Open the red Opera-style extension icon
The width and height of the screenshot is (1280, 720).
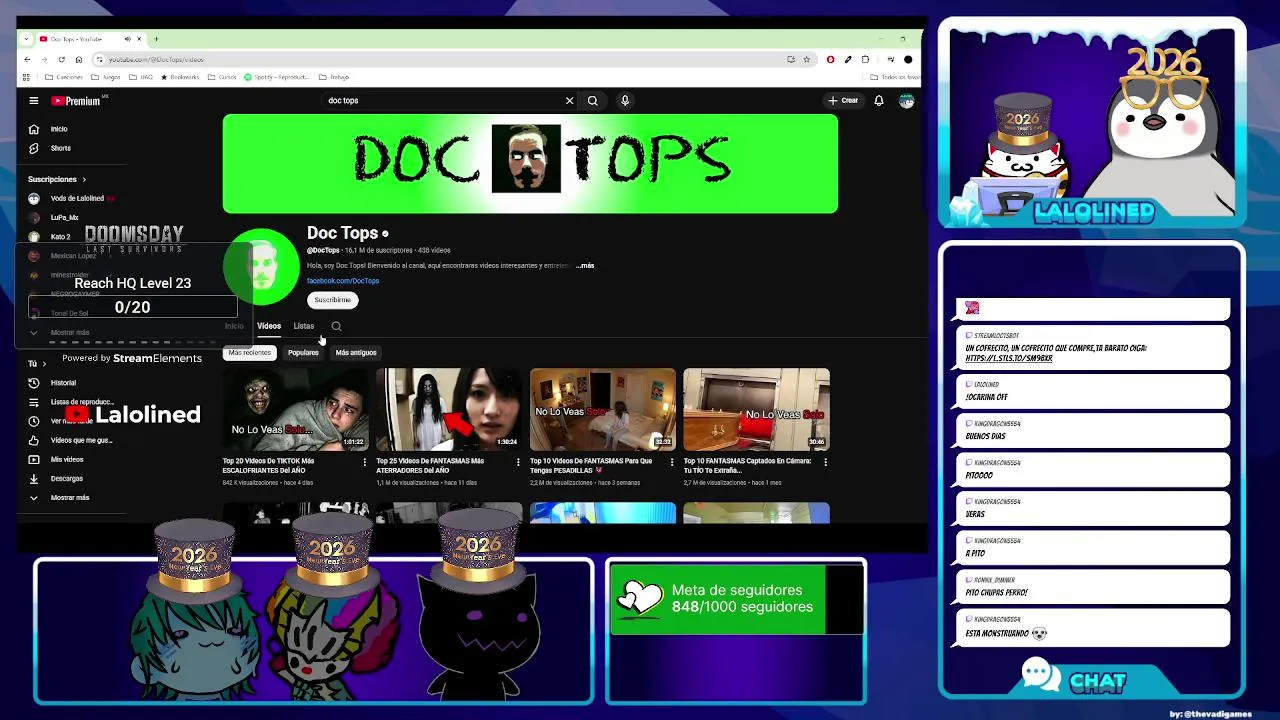(830, 59)
